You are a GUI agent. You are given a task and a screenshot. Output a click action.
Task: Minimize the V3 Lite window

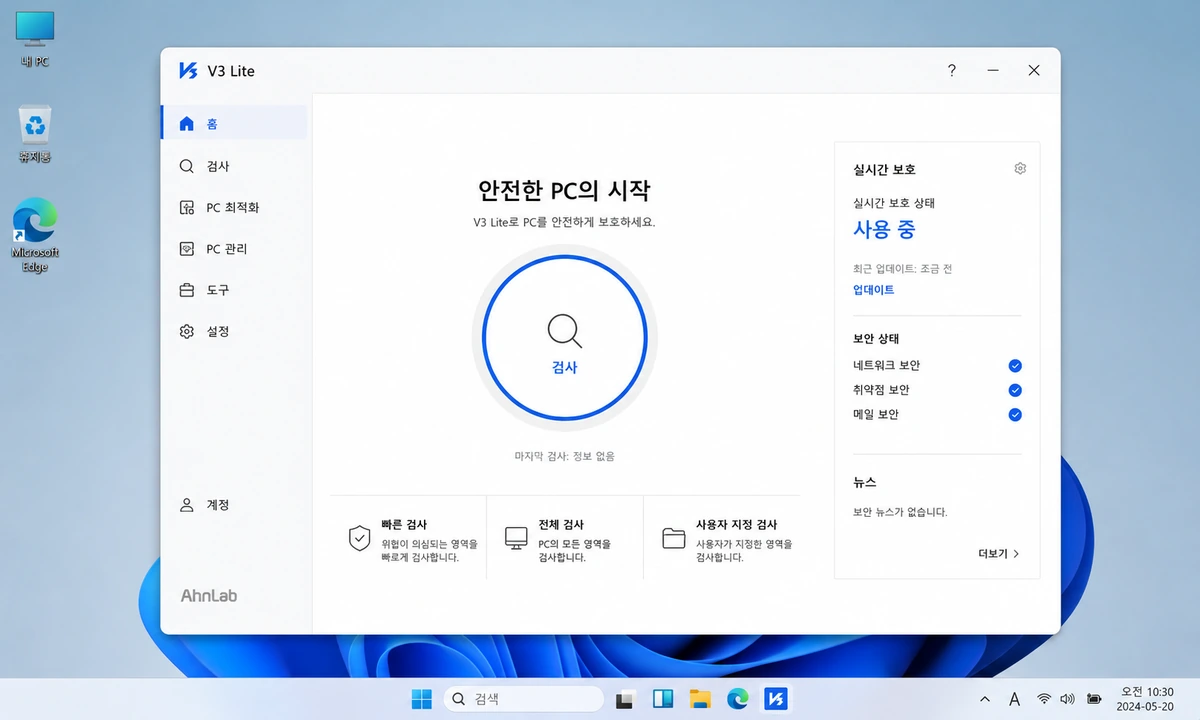click(x=993, y=70)
